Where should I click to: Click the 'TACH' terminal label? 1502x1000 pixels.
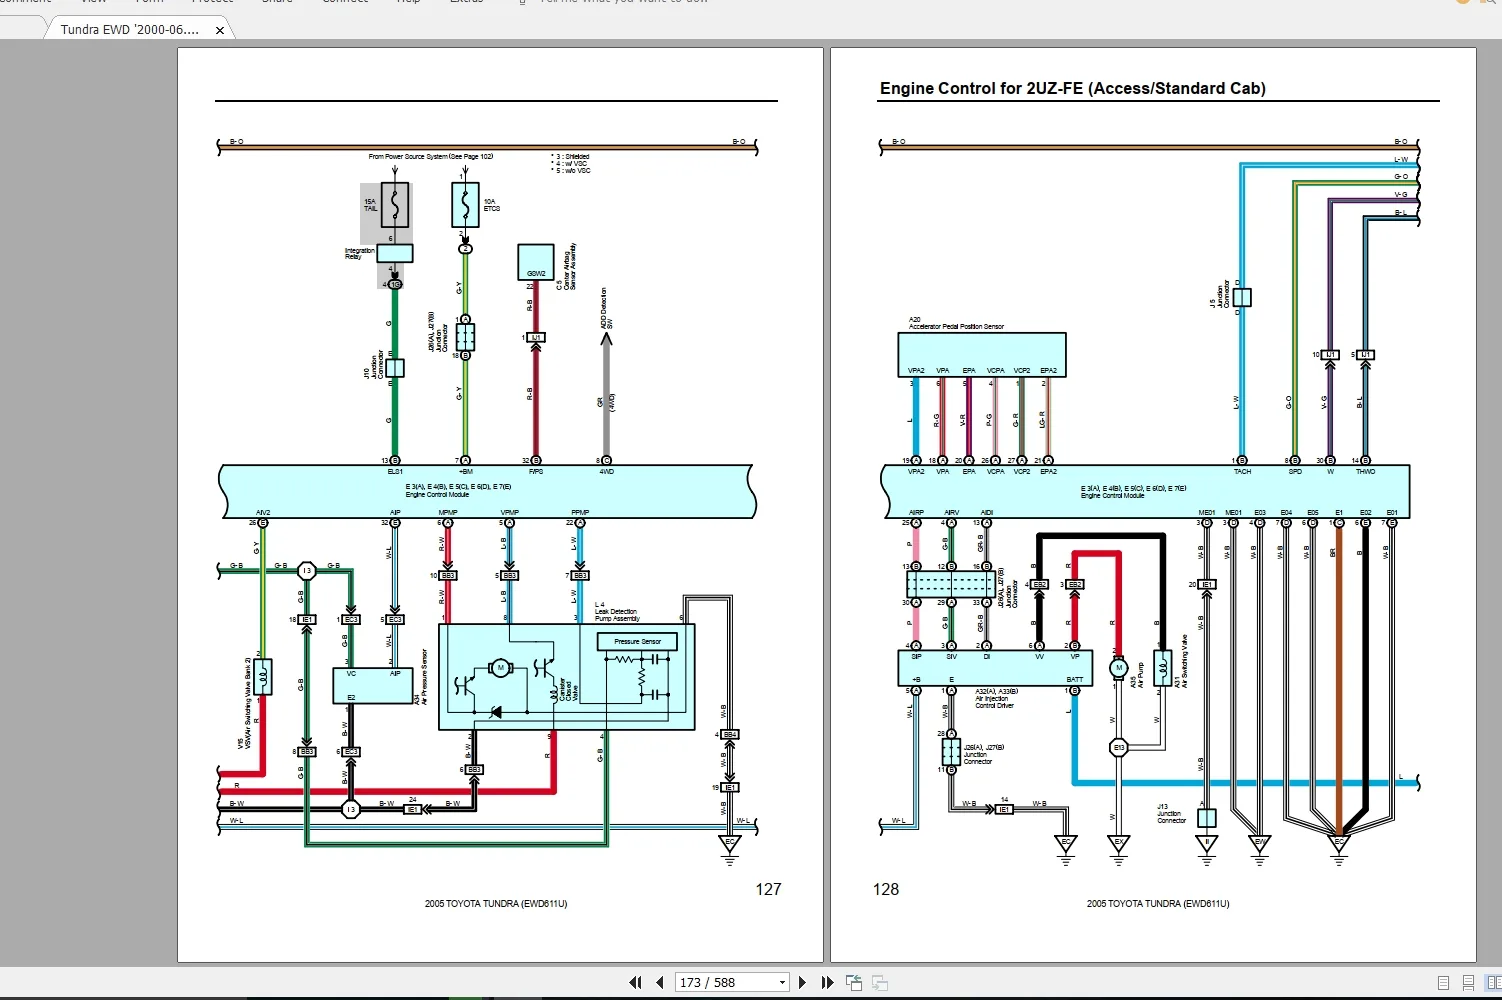1242,472
